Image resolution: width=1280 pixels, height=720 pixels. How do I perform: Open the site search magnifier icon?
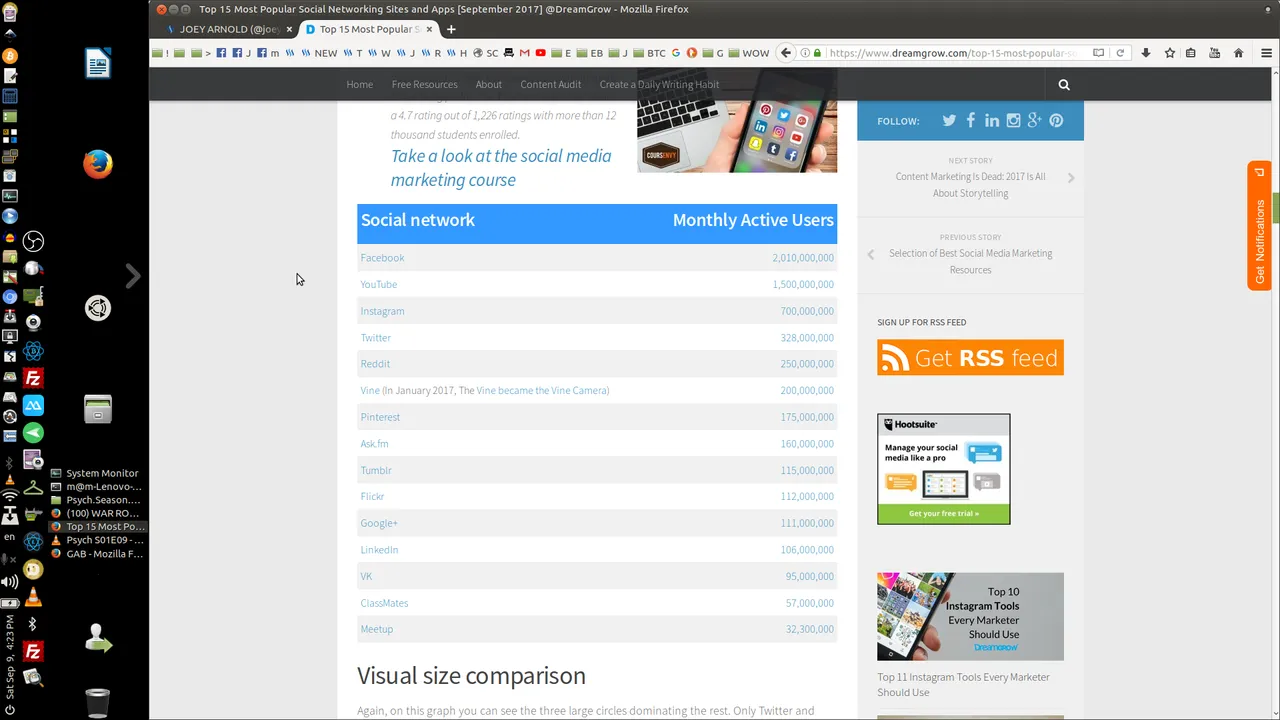(x=1064, y=85)
